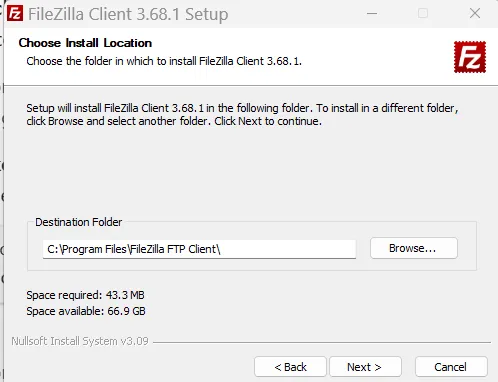This screenshot has height=382, width=498.
Task: Cancel the FileZilla installation
Action: pos(451,367)
